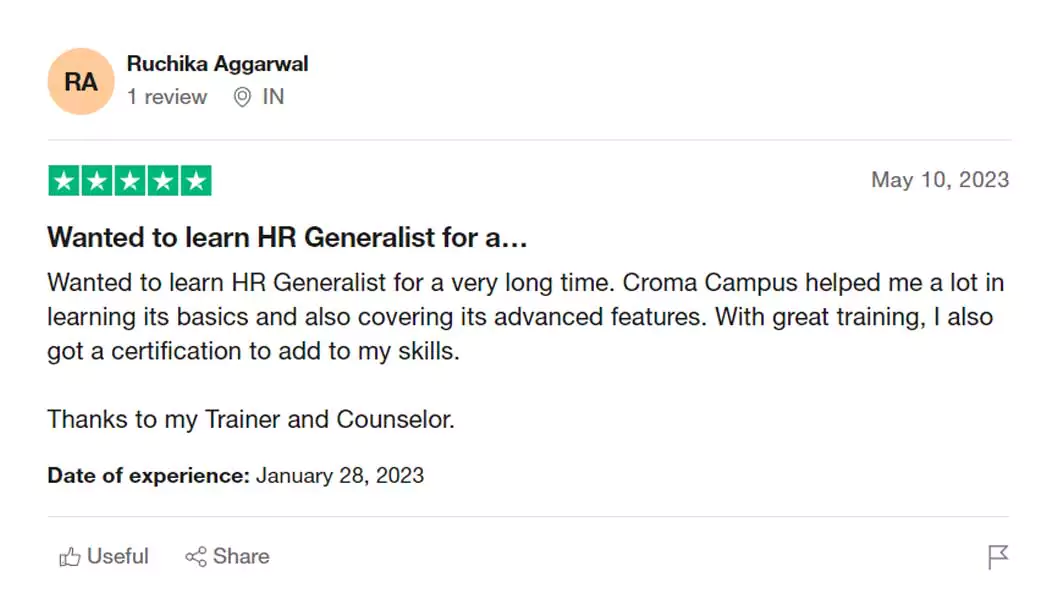The height and width of the screenshot is (615, 1059).
Task: Mark the review as Useful via label
Action: [x=118, y=556]
